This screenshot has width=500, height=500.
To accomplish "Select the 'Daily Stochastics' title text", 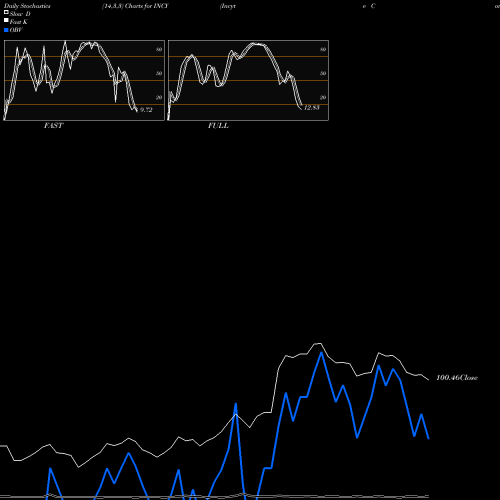I will click(27, 6).
